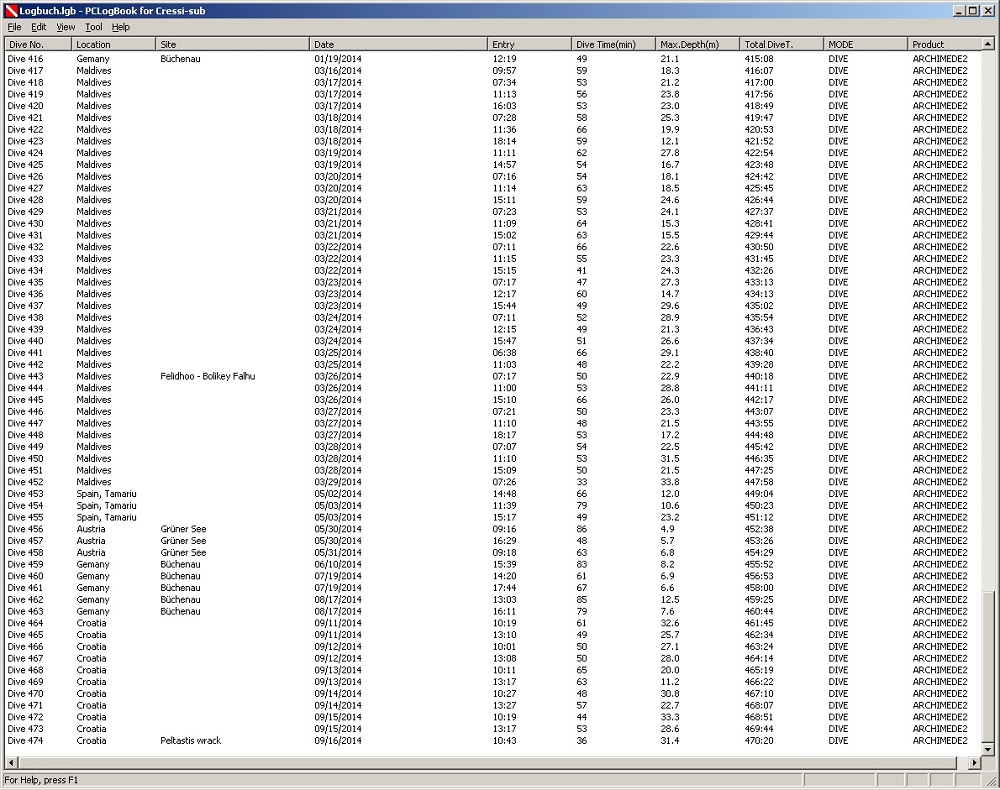Click the entry time 06:38 in the Dive 441 row
1000x790 pixels.
(504, 353)
